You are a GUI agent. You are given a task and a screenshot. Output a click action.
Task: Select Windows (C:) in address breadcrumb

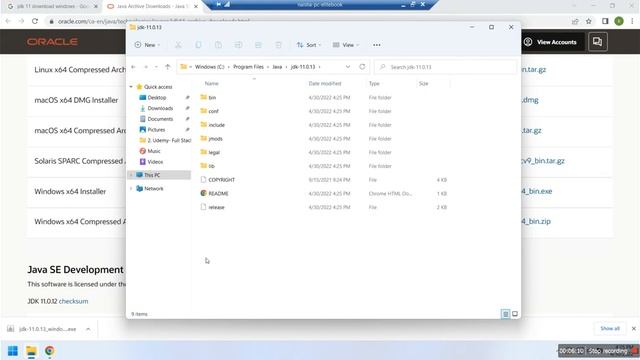coord(209,67)
